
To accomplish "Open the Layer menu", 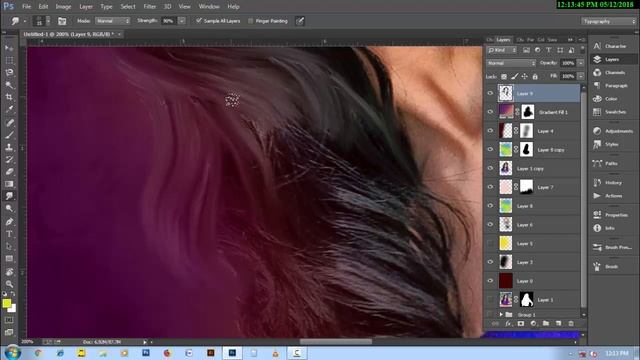I will (x=86, y=7).
